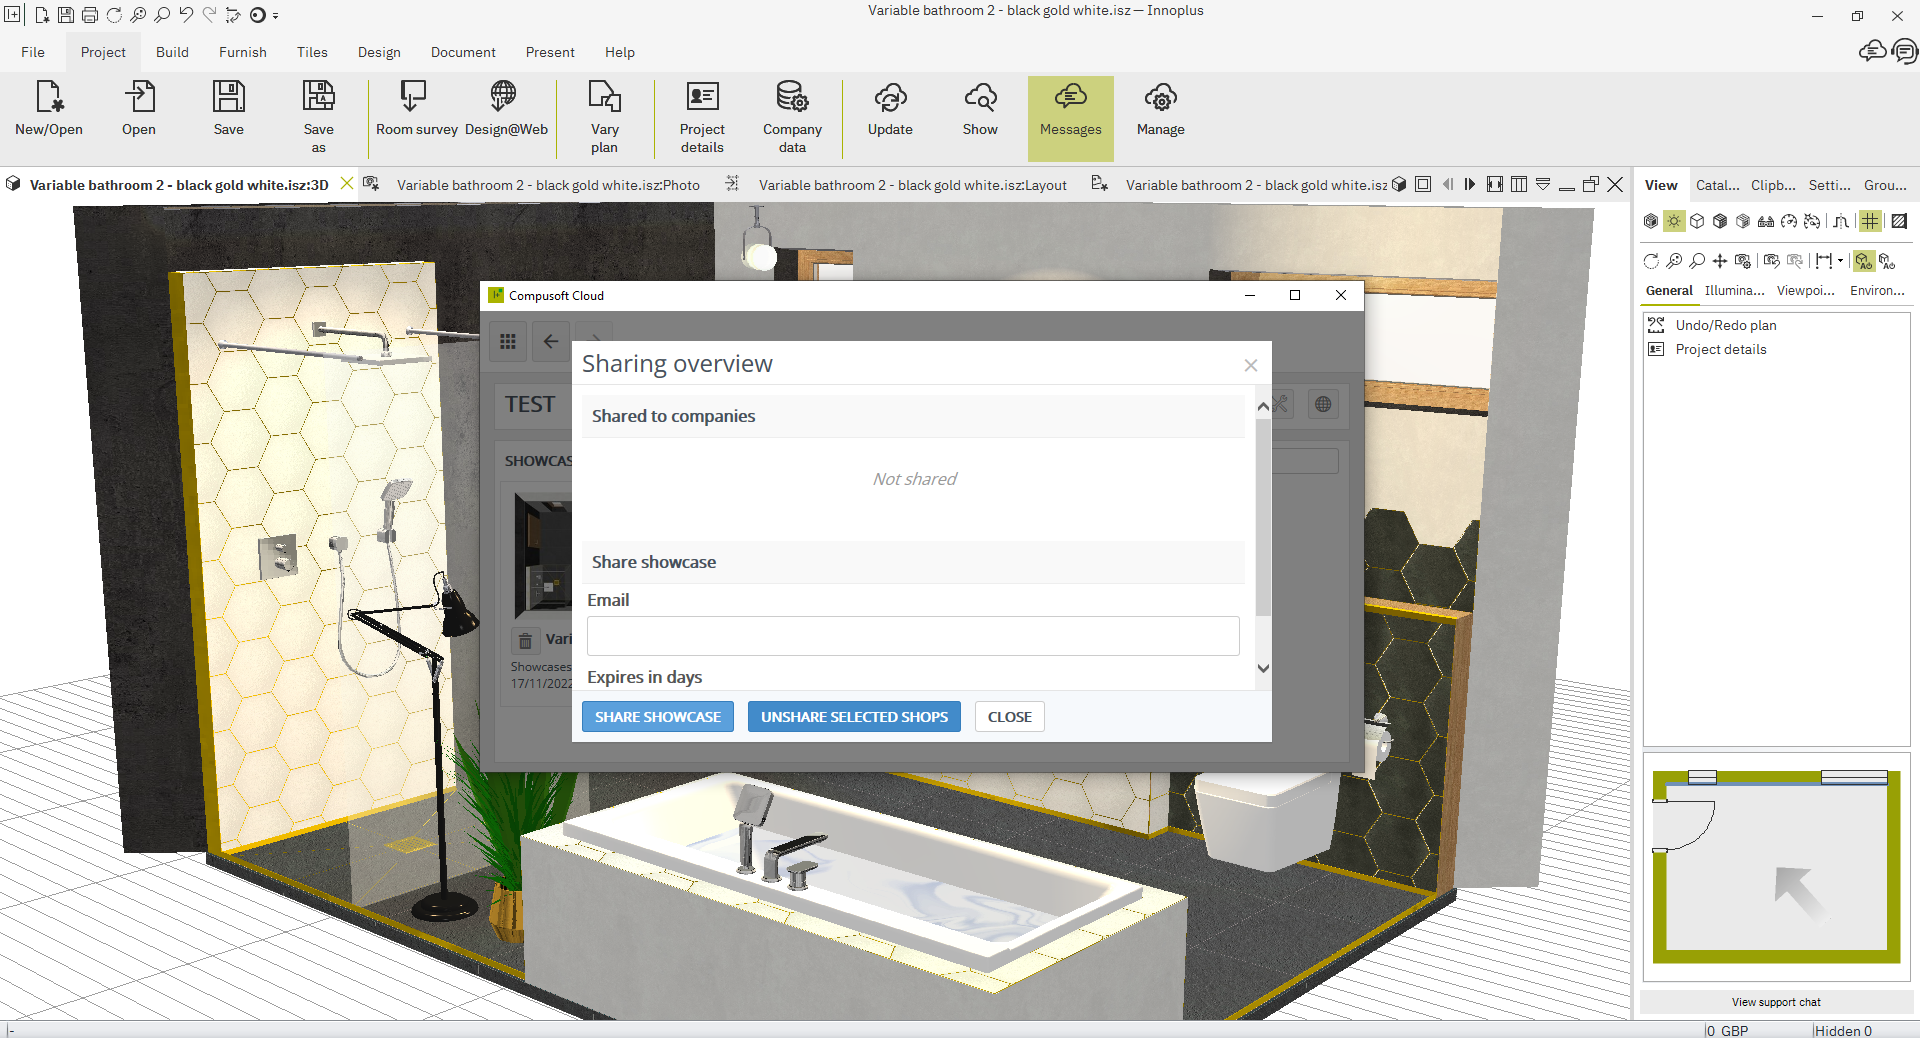
Task: Toggle the highlighted auto cube icon
Action: 1863,261
